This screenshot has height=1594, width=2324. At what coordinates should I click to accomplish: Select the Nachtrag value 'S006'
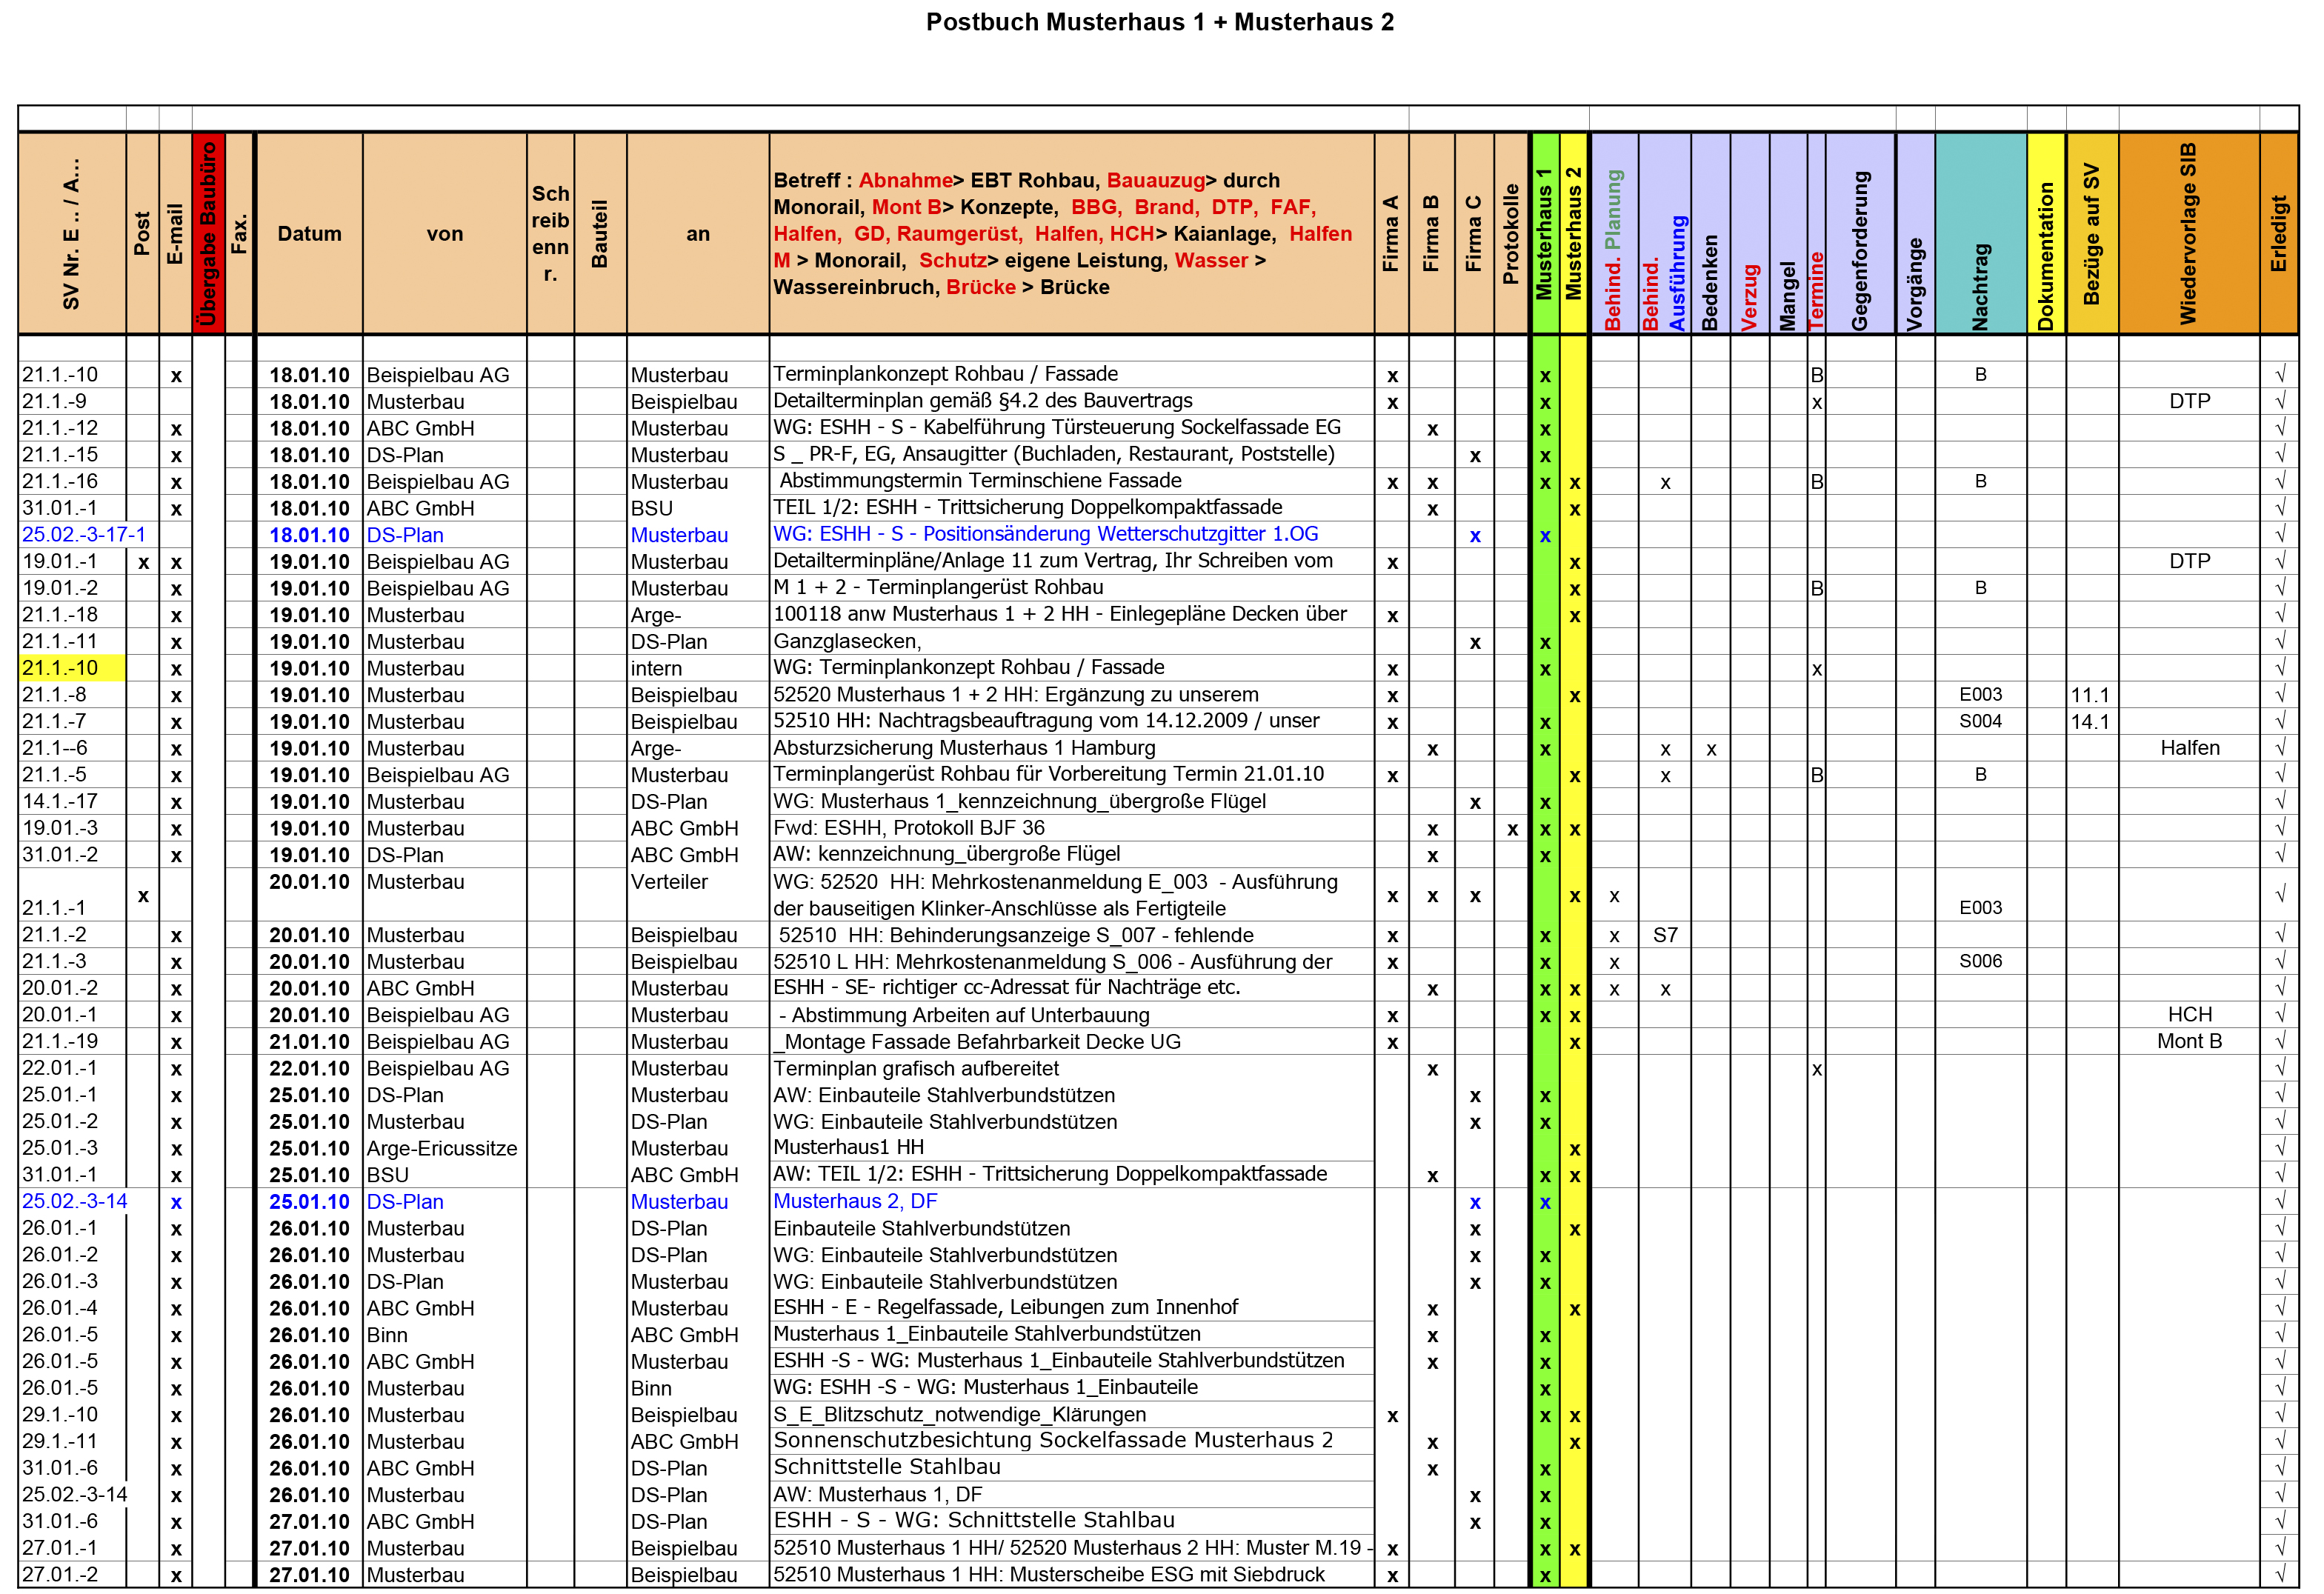1981,961
